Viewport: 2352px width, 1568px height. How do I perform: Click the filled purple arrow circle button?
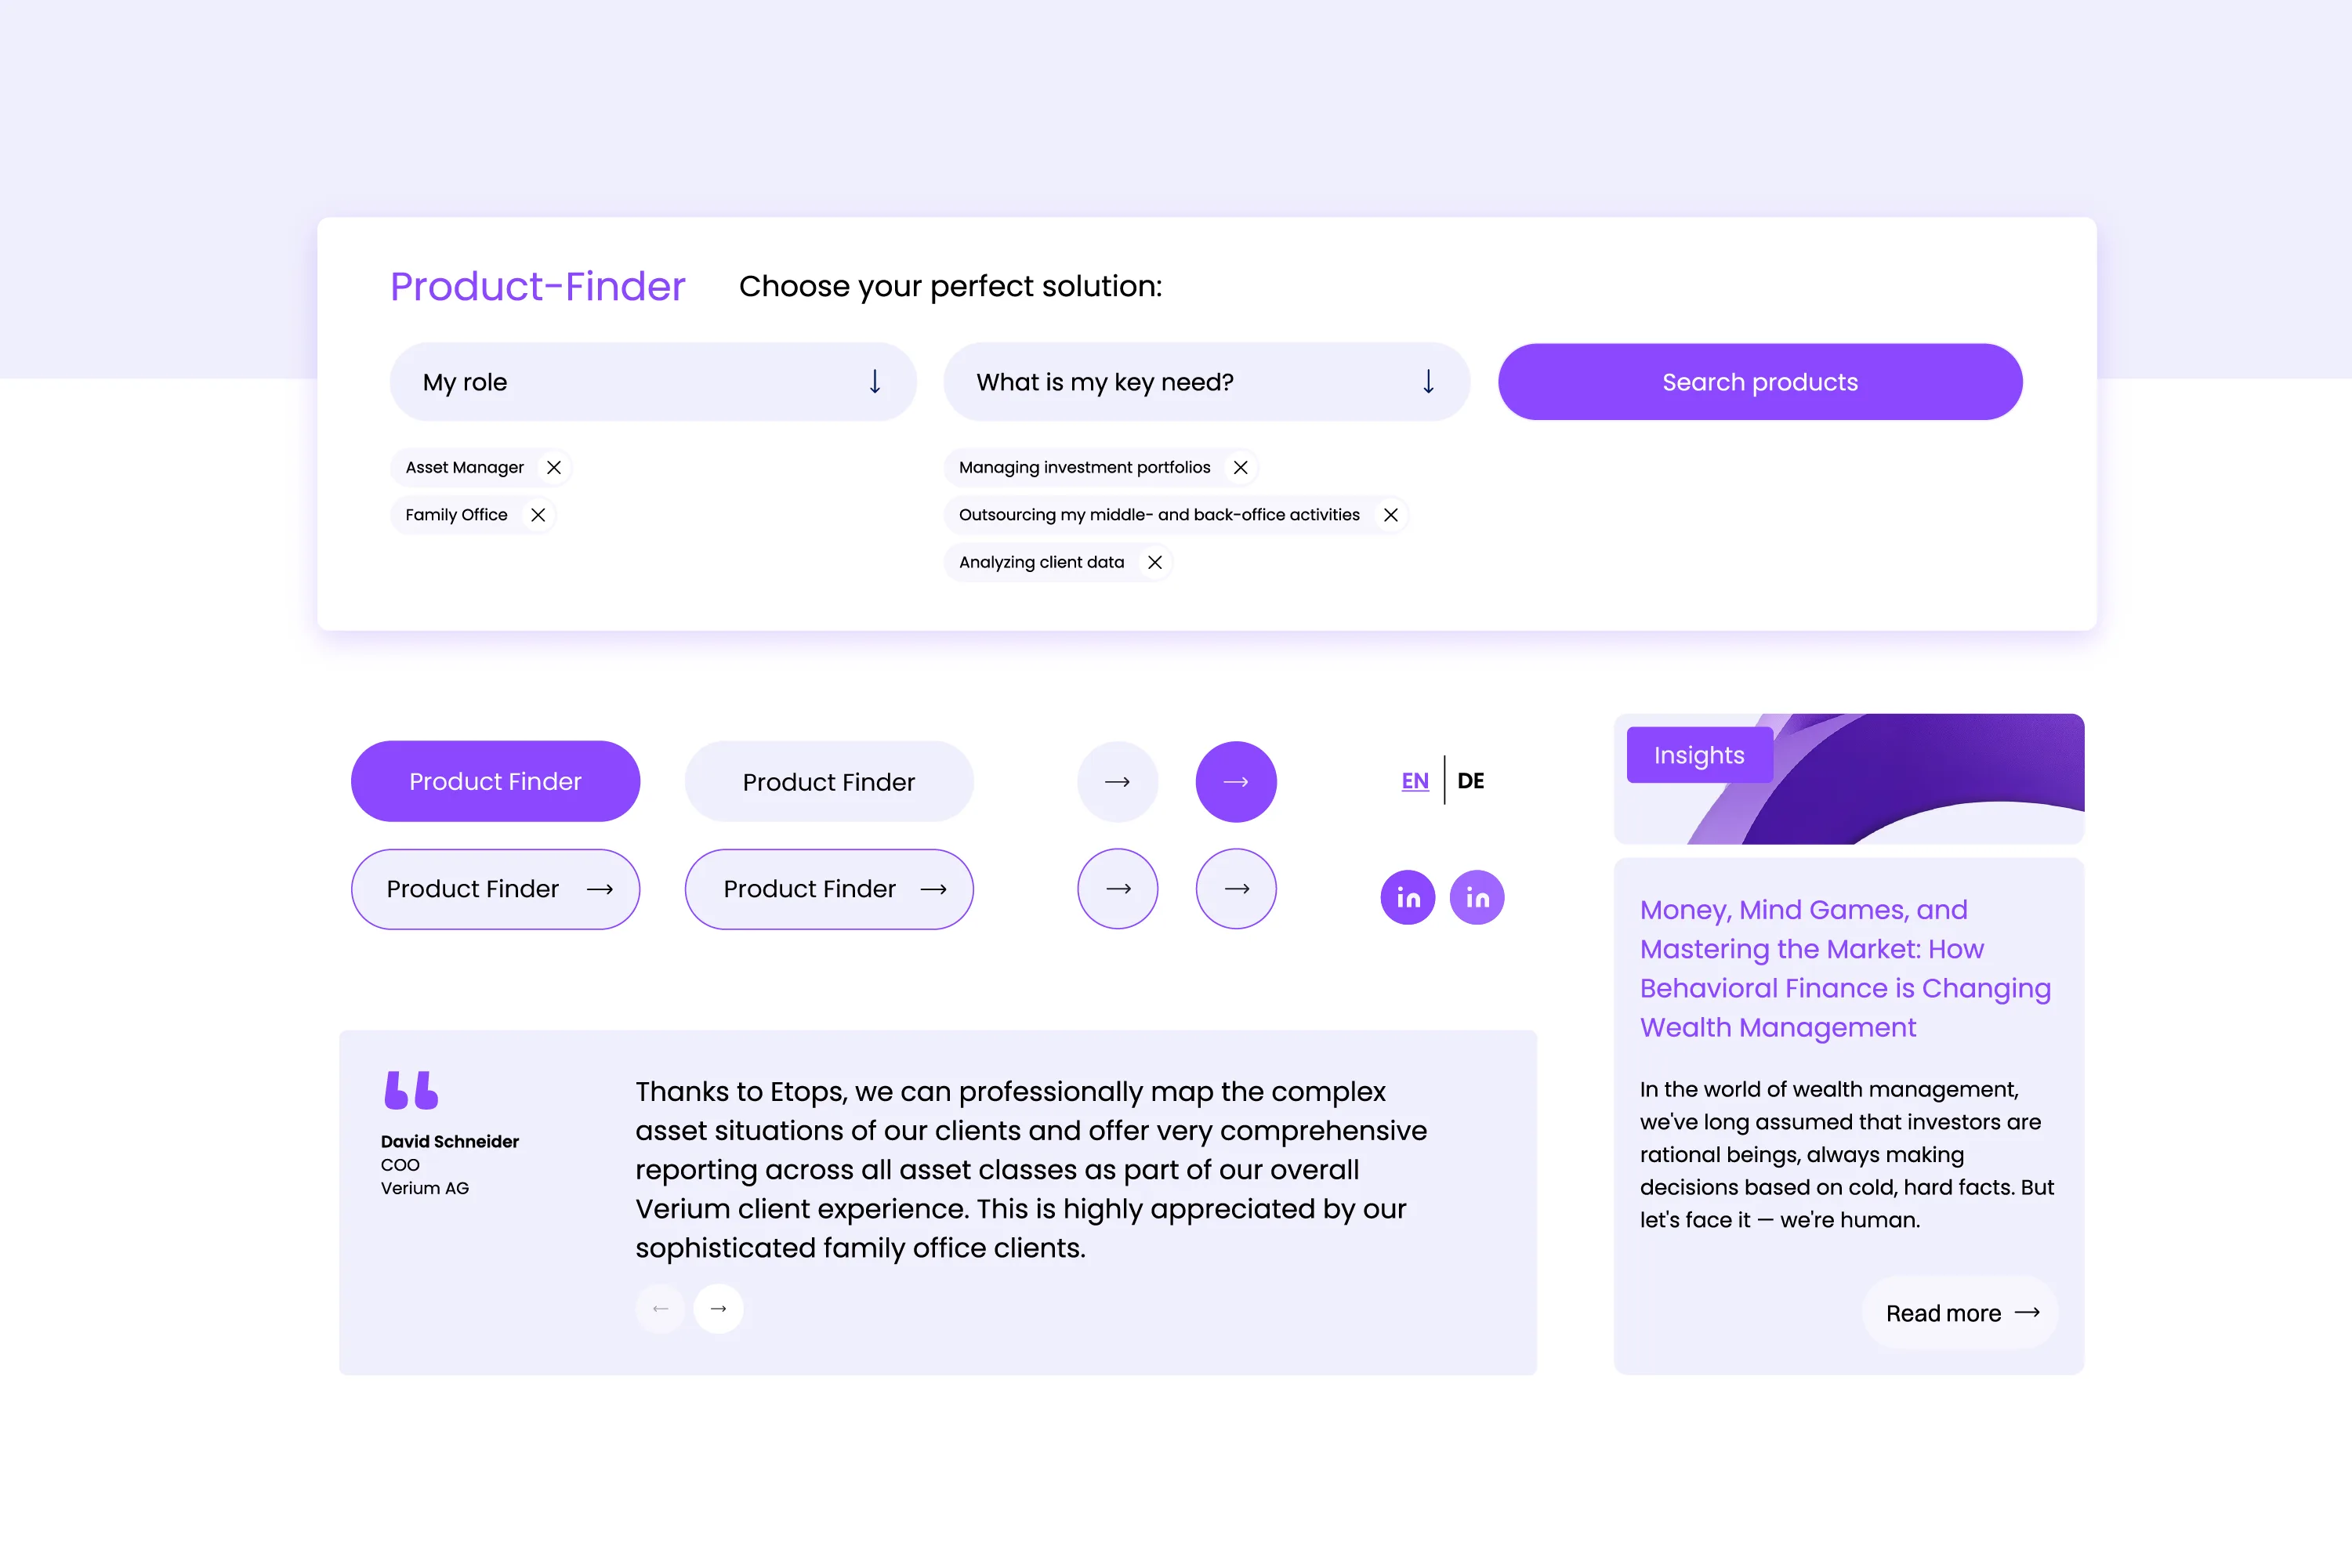[1236, 781]
